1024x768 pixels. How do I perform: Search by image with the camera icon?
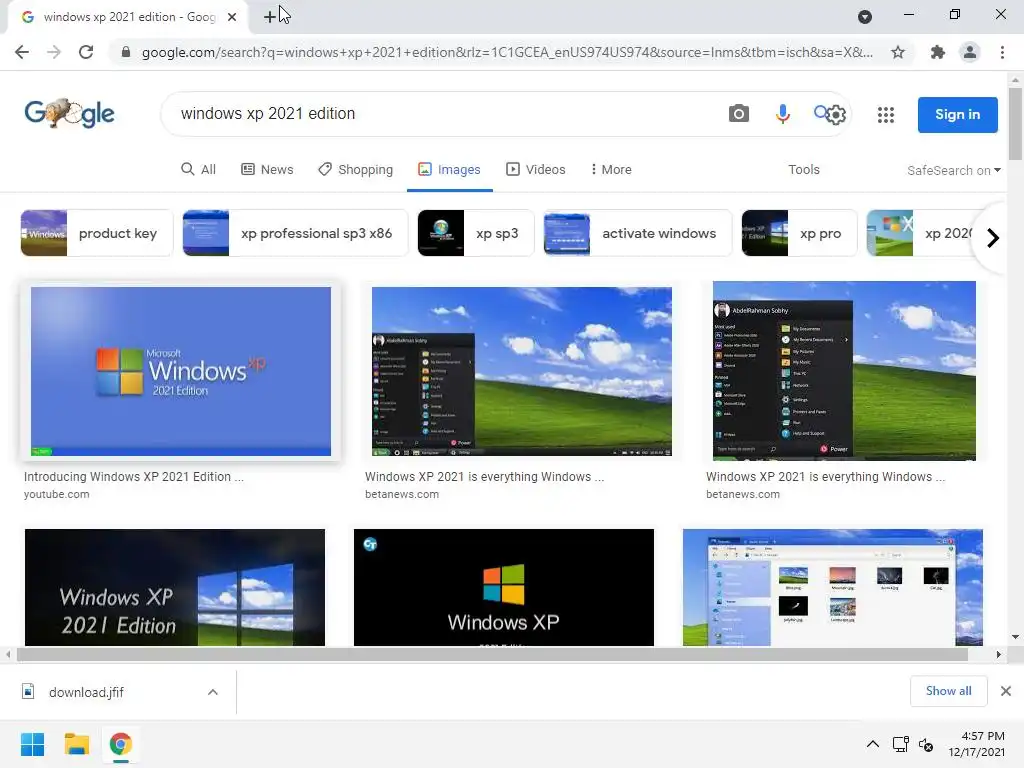coord(739,114)
